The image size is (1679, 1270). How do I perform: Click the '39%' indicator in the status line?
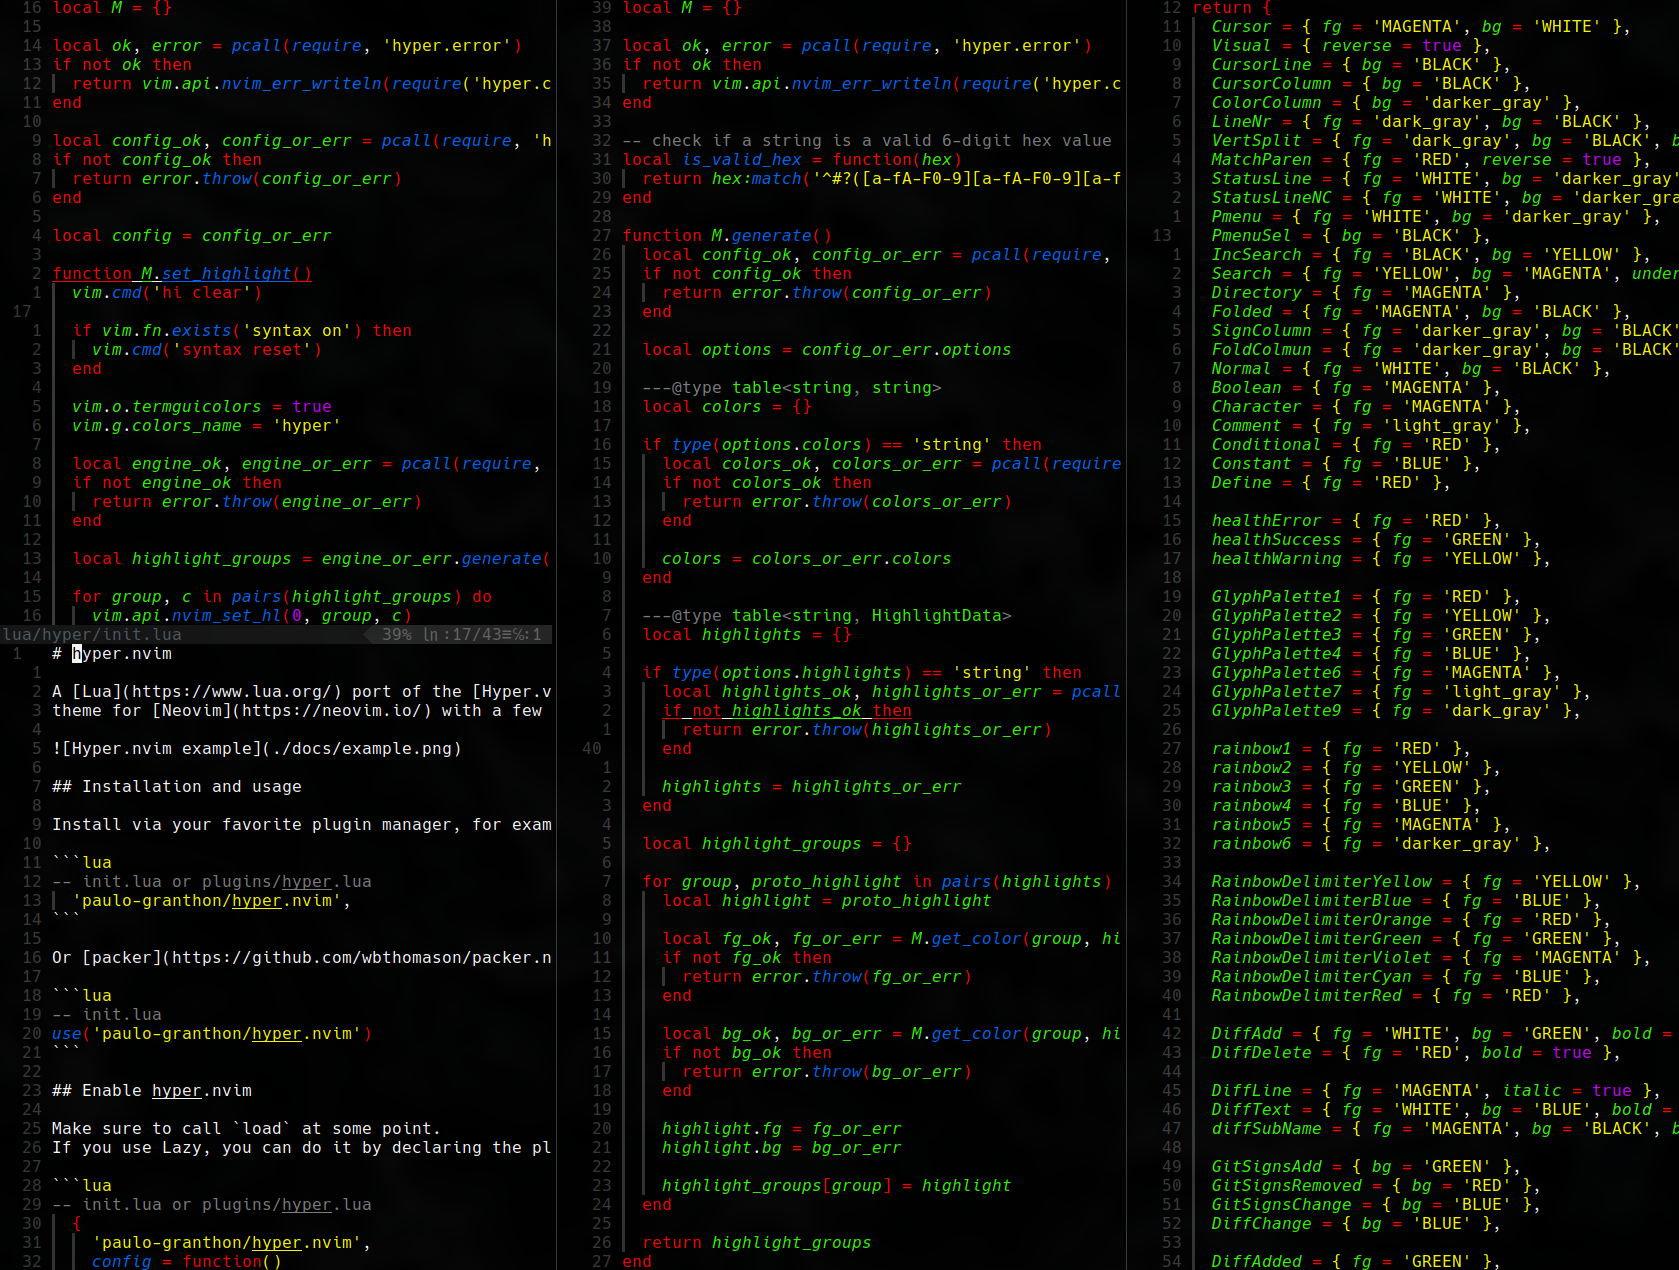pos(397,634)
